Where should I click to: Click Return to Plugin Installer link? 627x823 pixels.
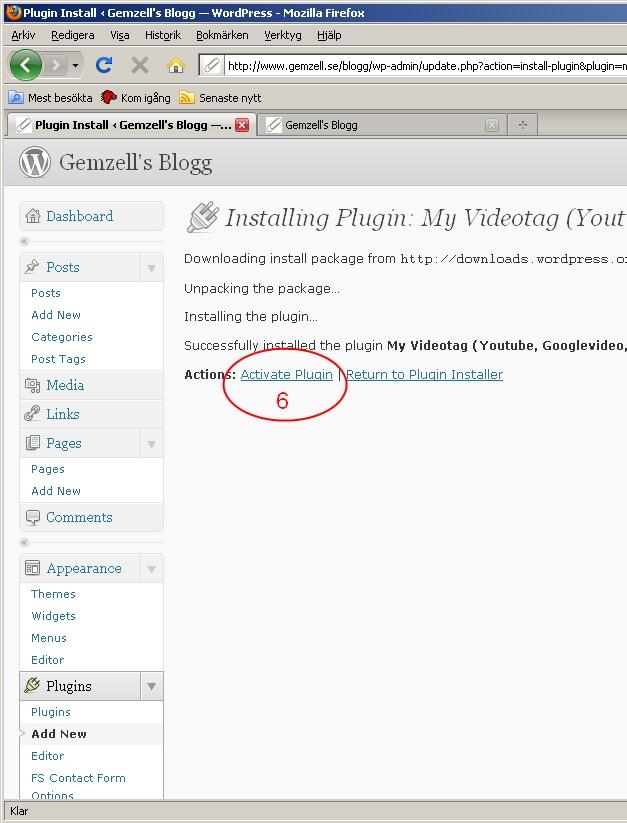[424, 374]
